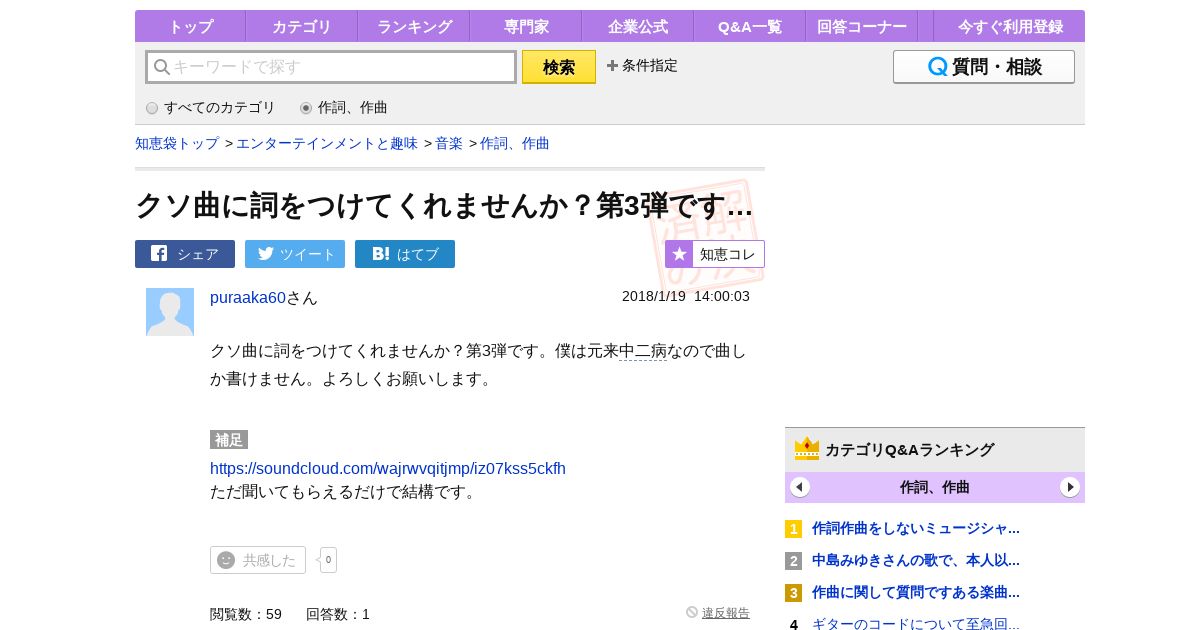Click the 質問・相談 button

pyautogui.click(x=984, y=67)
